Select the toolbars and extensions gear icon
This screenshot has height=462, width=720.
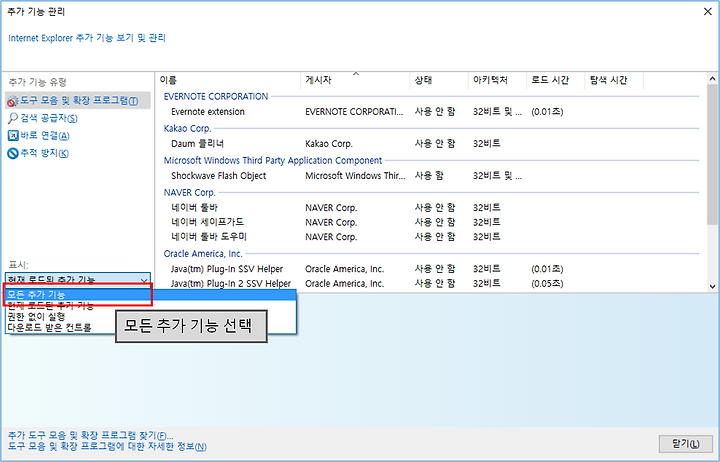[x=13, y=101]
